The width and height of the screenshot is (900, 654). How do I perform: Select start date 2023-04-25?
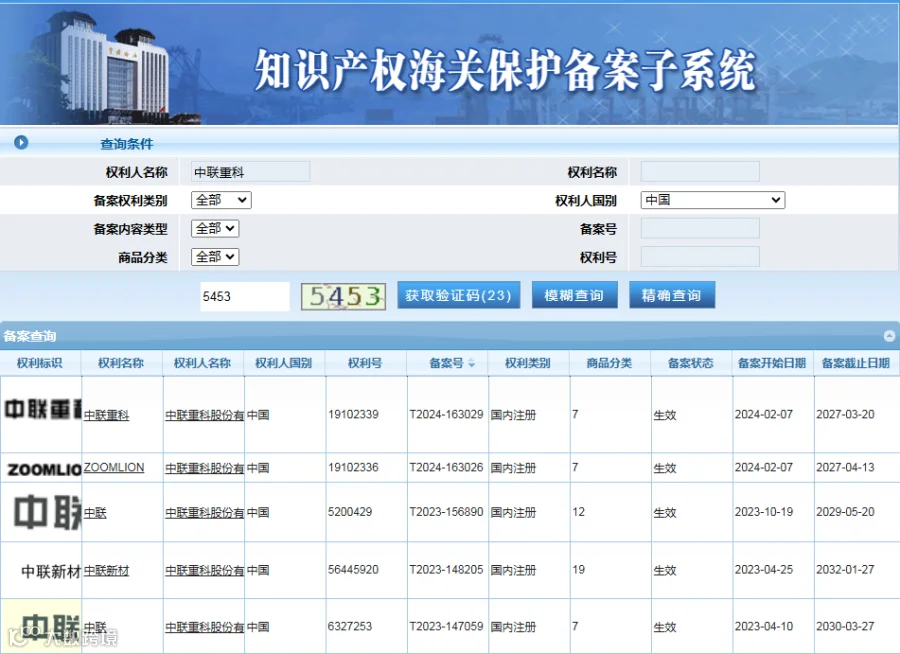764,570
